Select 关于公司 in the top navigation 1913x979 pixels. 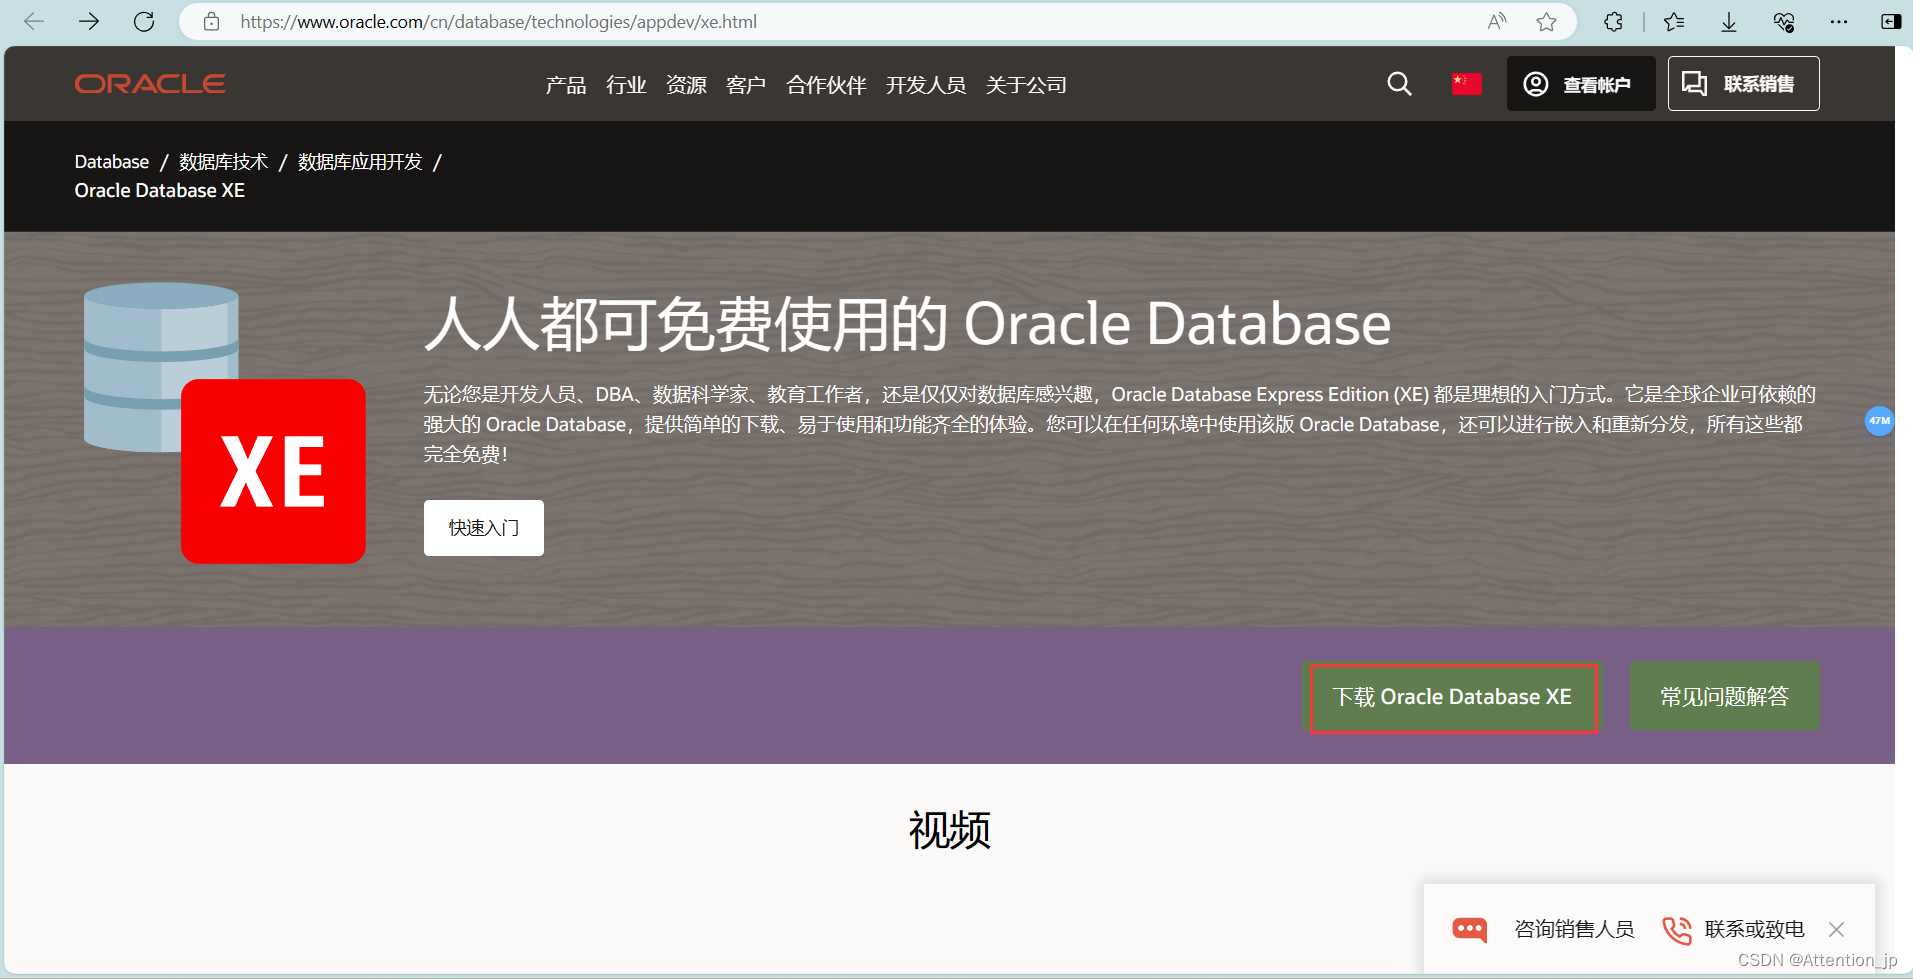pos(1026,85)
